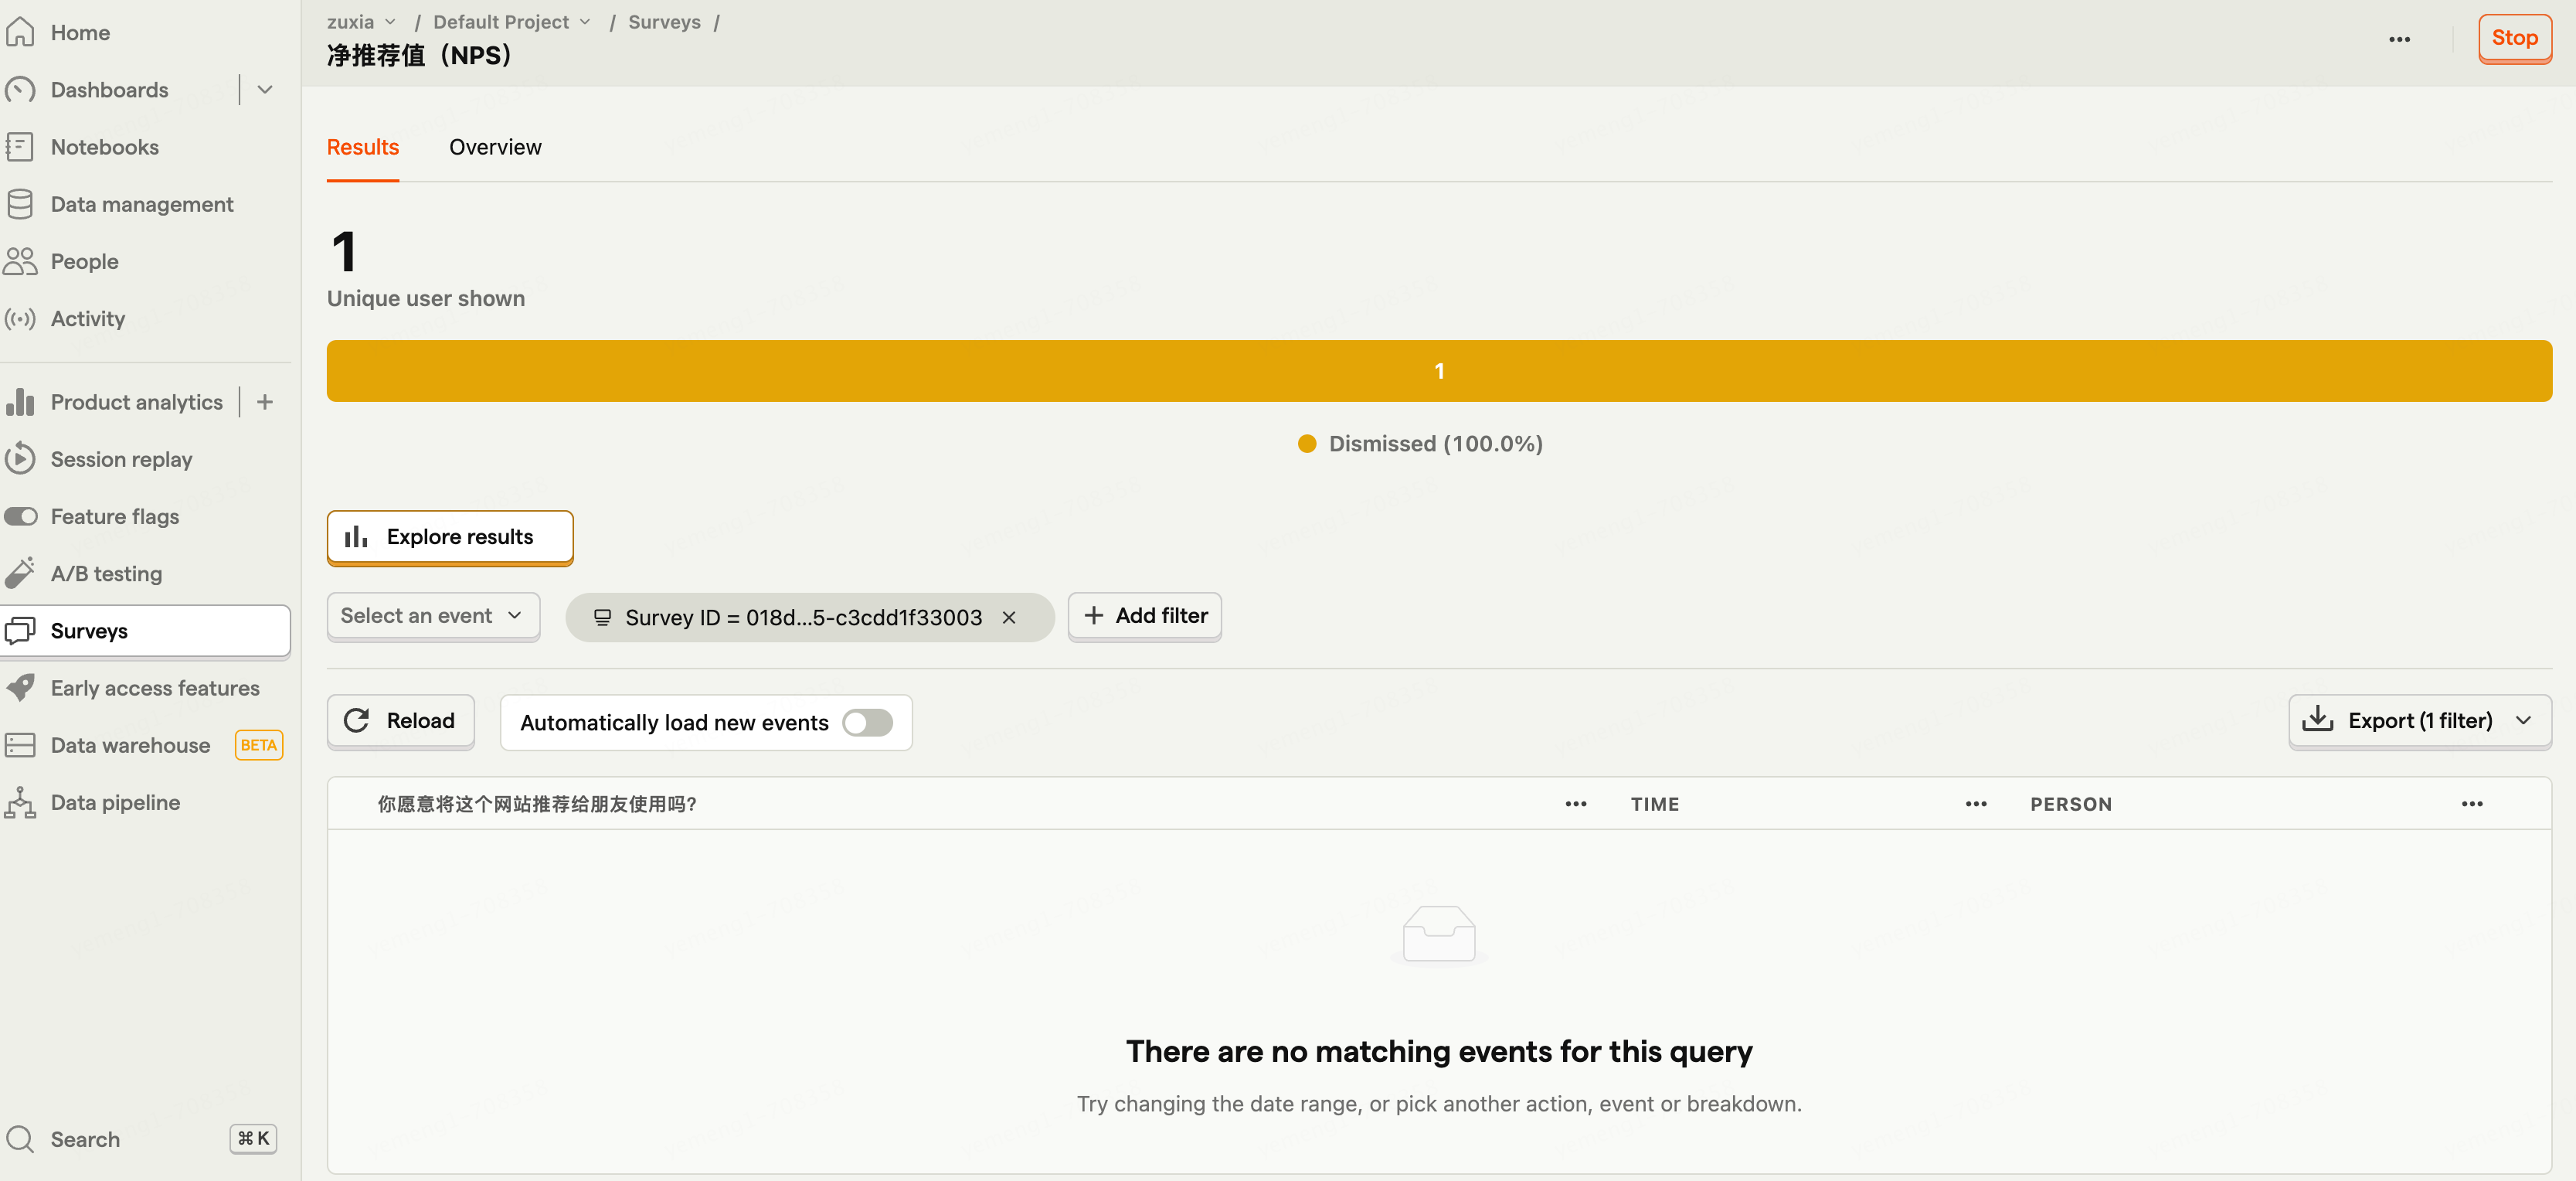Viewport: 2576px width, 1181px height.
Task: Enable Automatically load new events toggle
Action: (867, 722)
